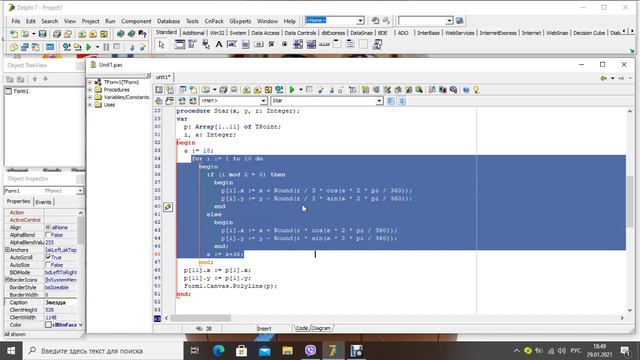Open the Project menu
640x360 pixels.
click(x=90, y=21)
